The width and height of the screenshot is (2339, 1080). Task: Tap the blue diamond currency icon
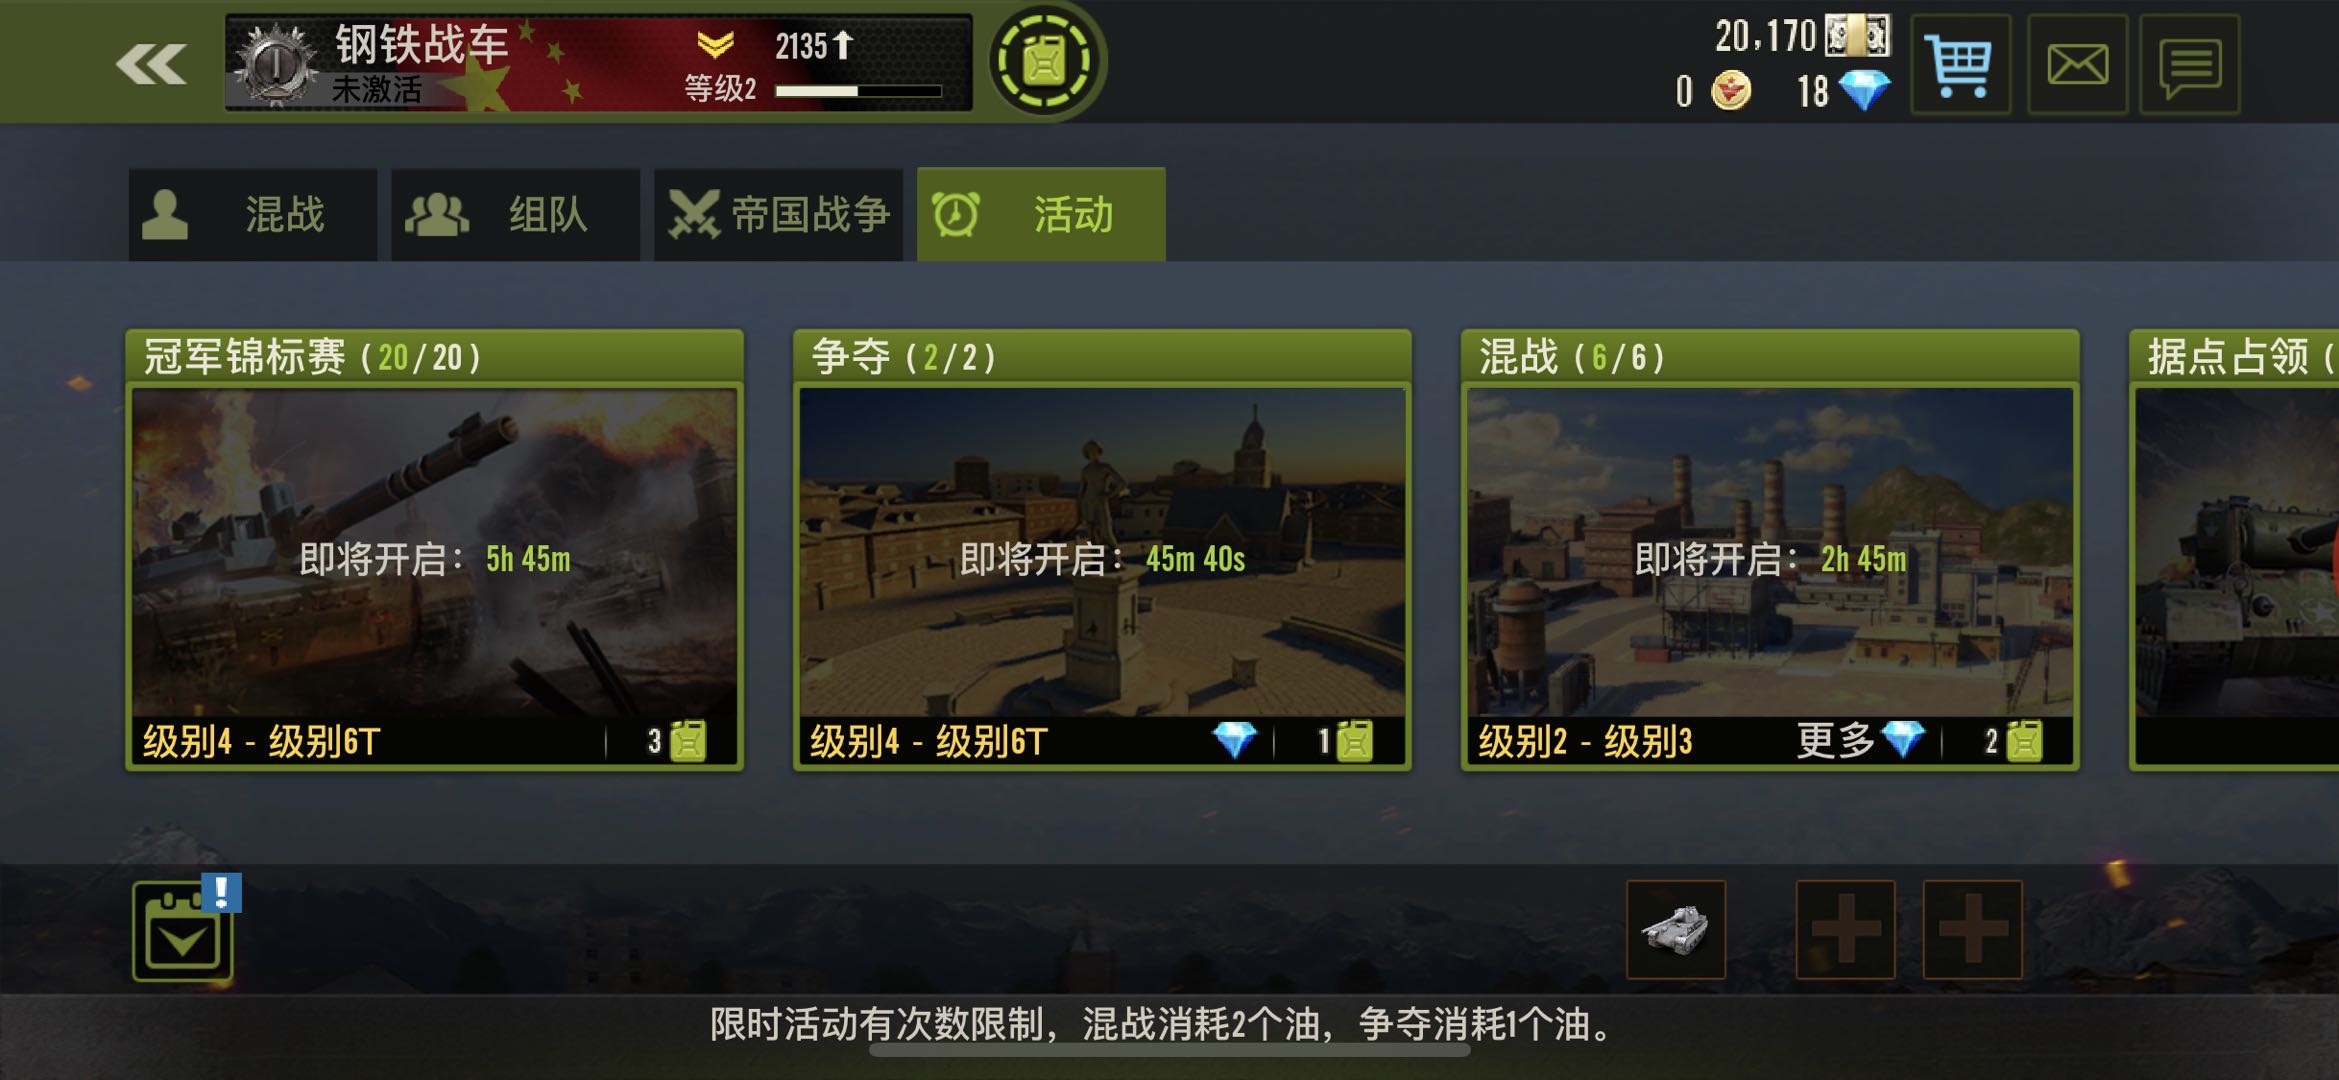[1866, 91]
